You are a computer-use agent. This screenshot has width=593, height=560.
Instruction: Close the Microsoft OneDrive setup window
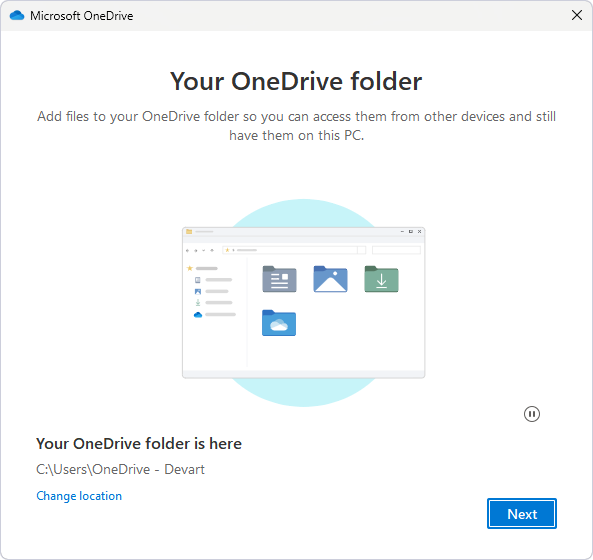pos(577,16)
